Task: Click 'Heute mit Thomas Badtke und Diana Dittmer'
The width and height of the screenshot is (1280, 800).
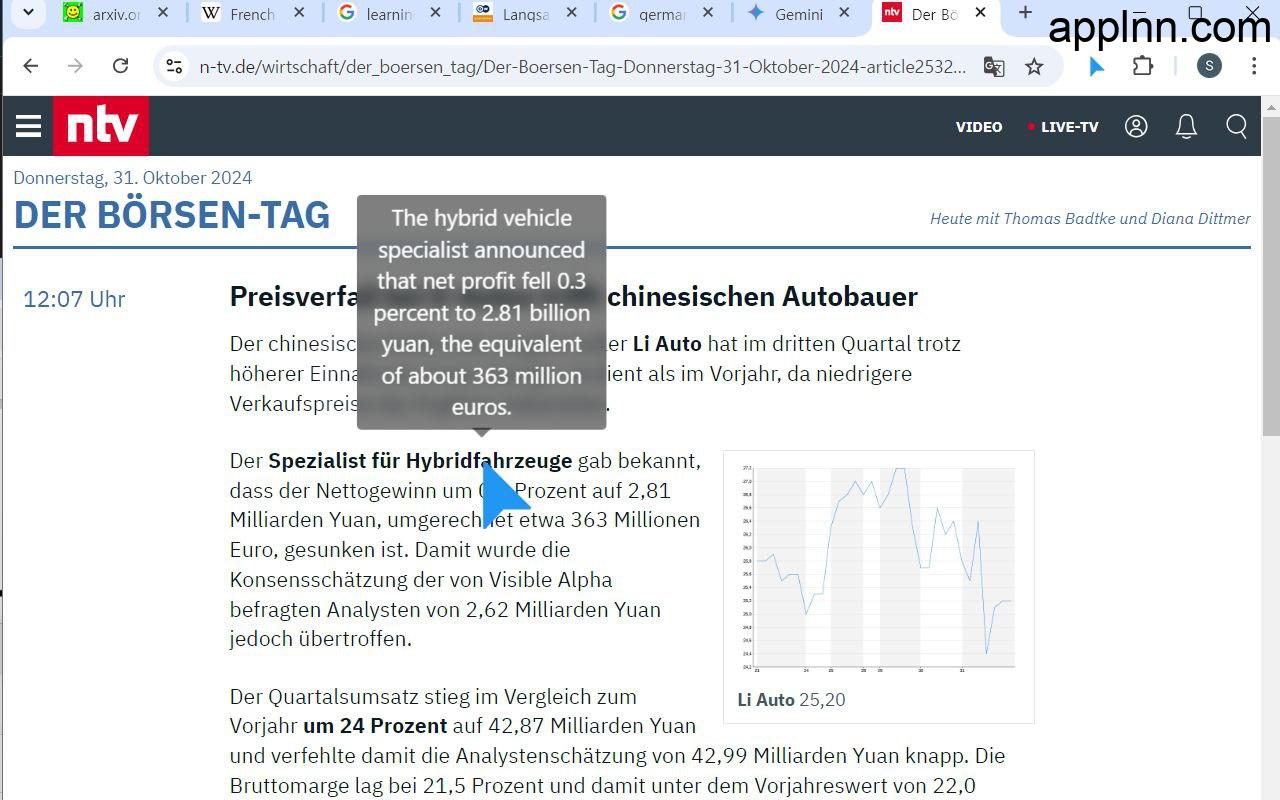Action: coord(1090,218)
